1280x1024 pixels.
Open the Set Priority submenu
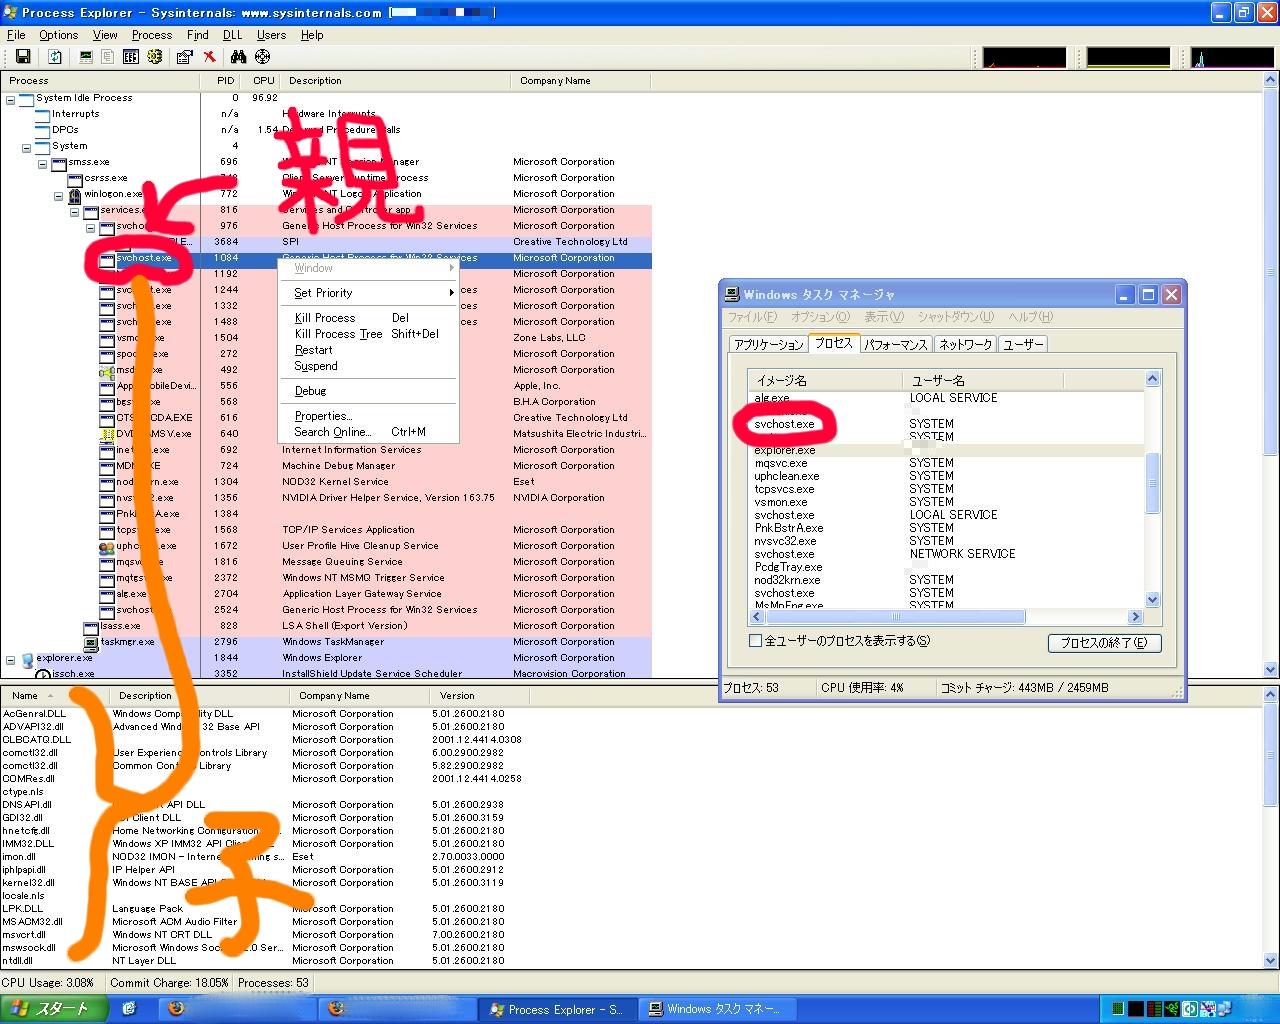[x=368, y=293]
